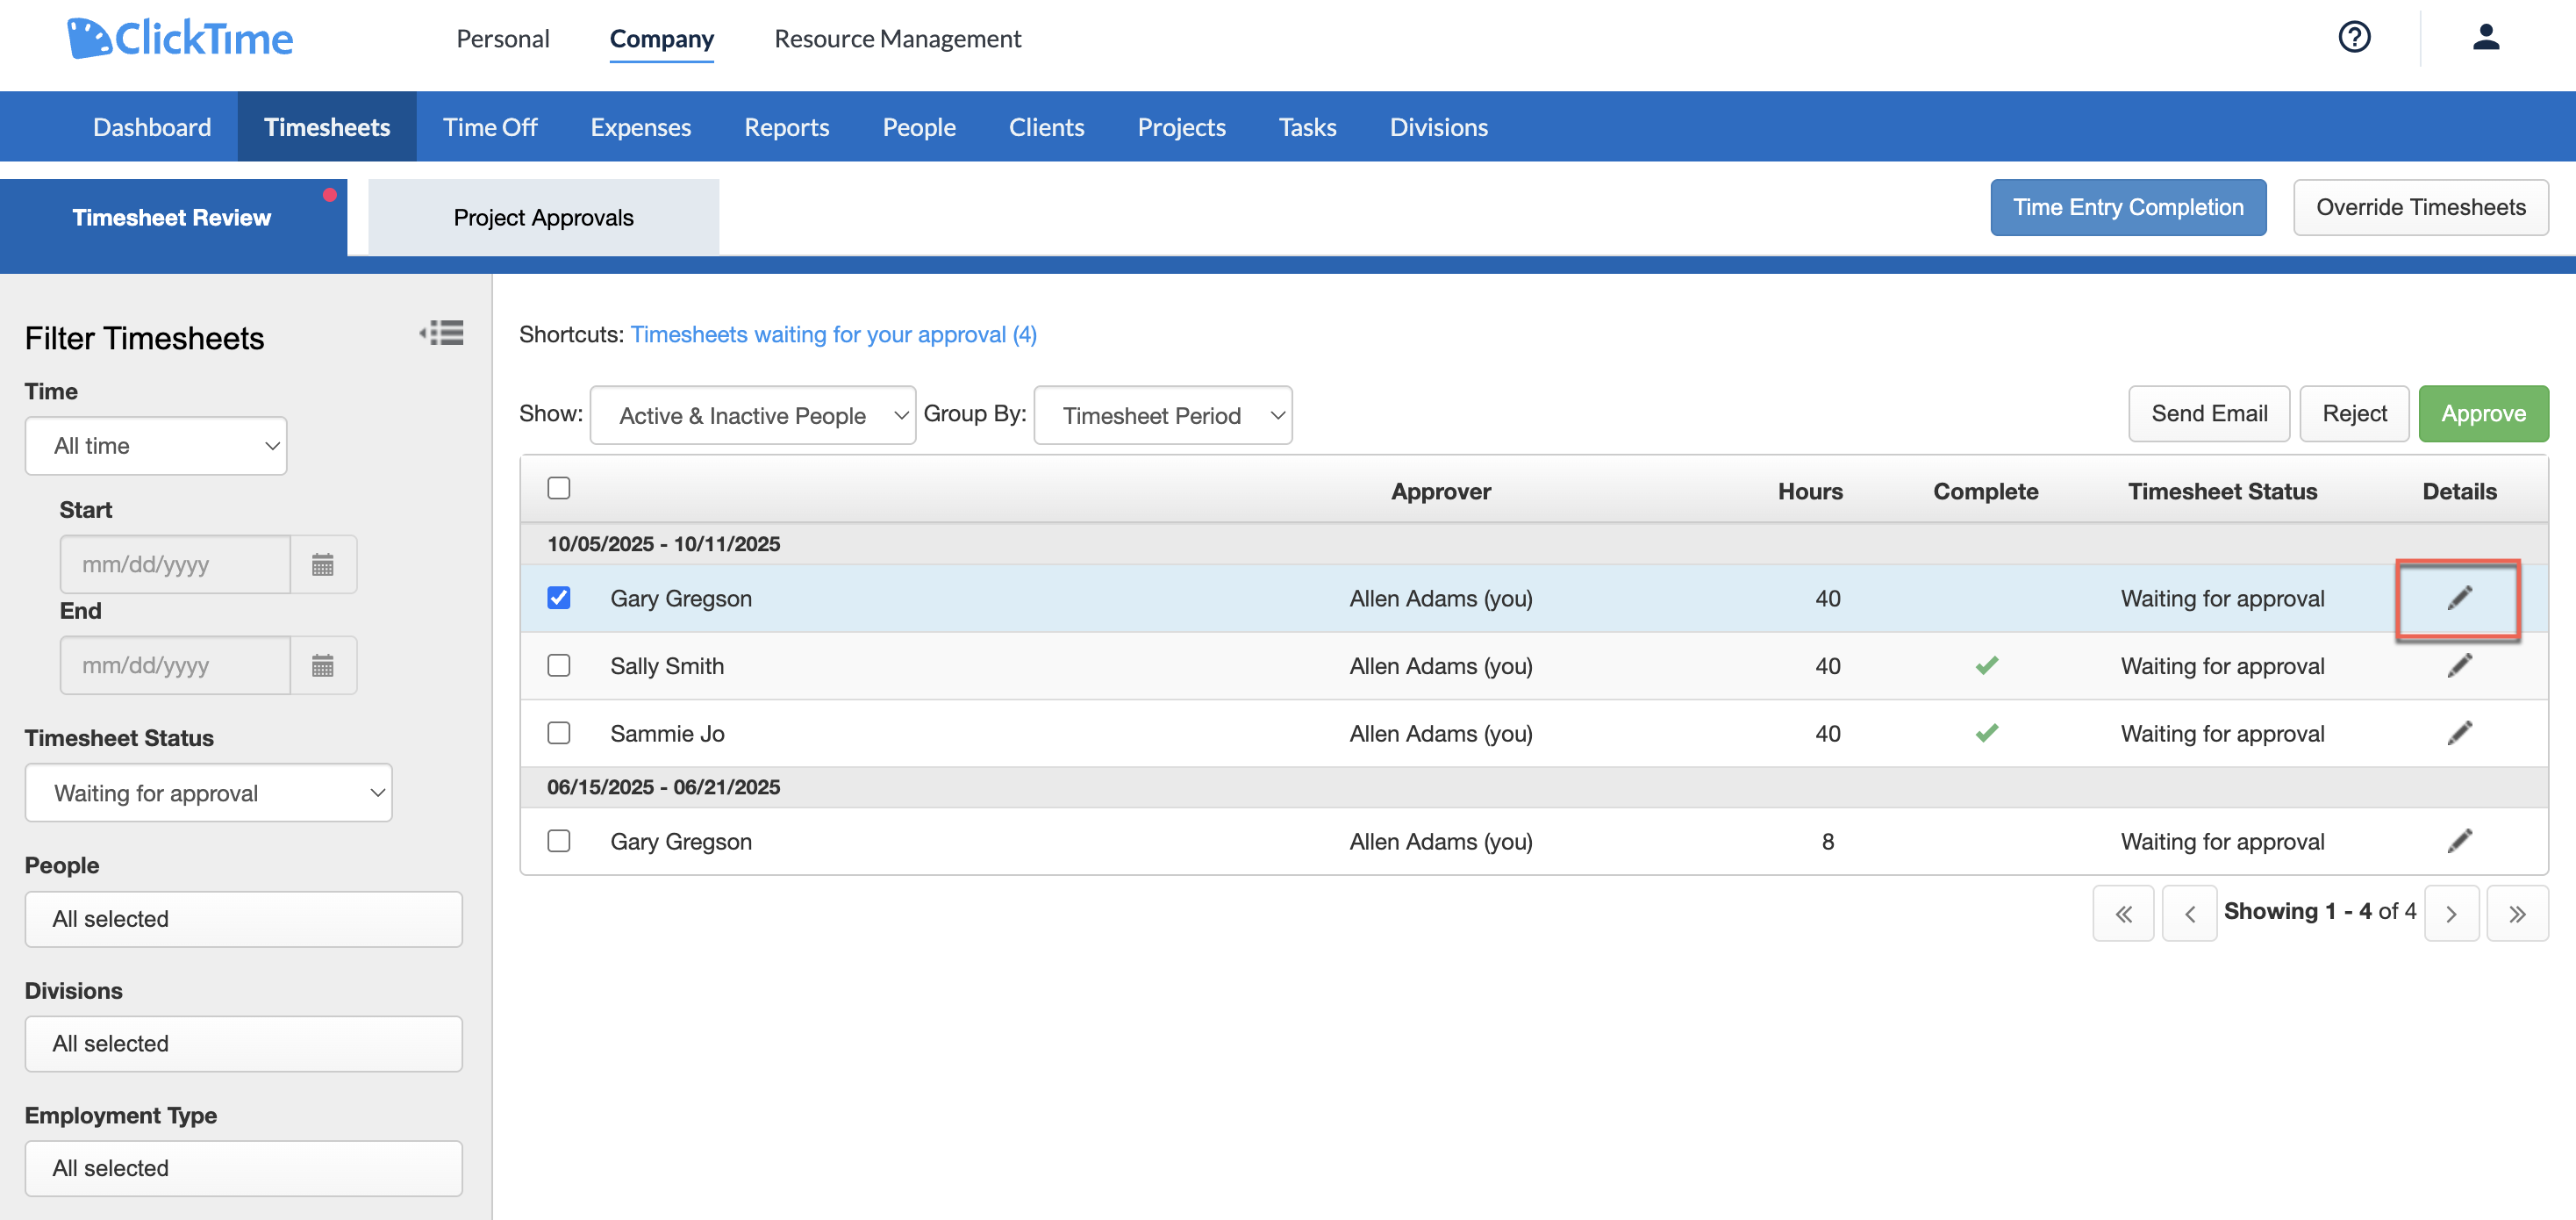Open Resource Management section

[x=897, y=38]
